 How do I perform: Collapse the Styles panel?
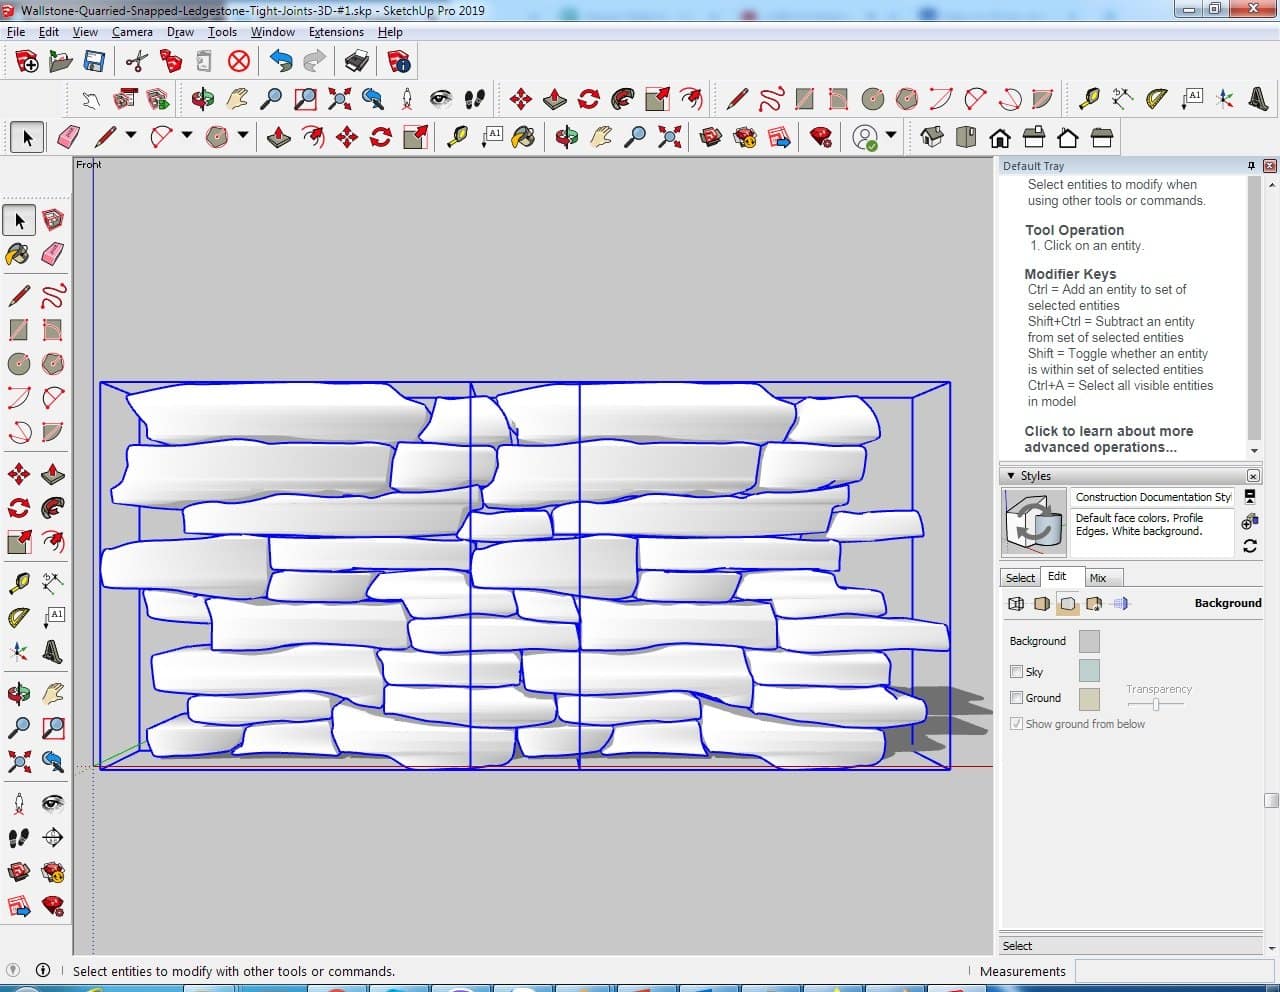[1011, 476]
